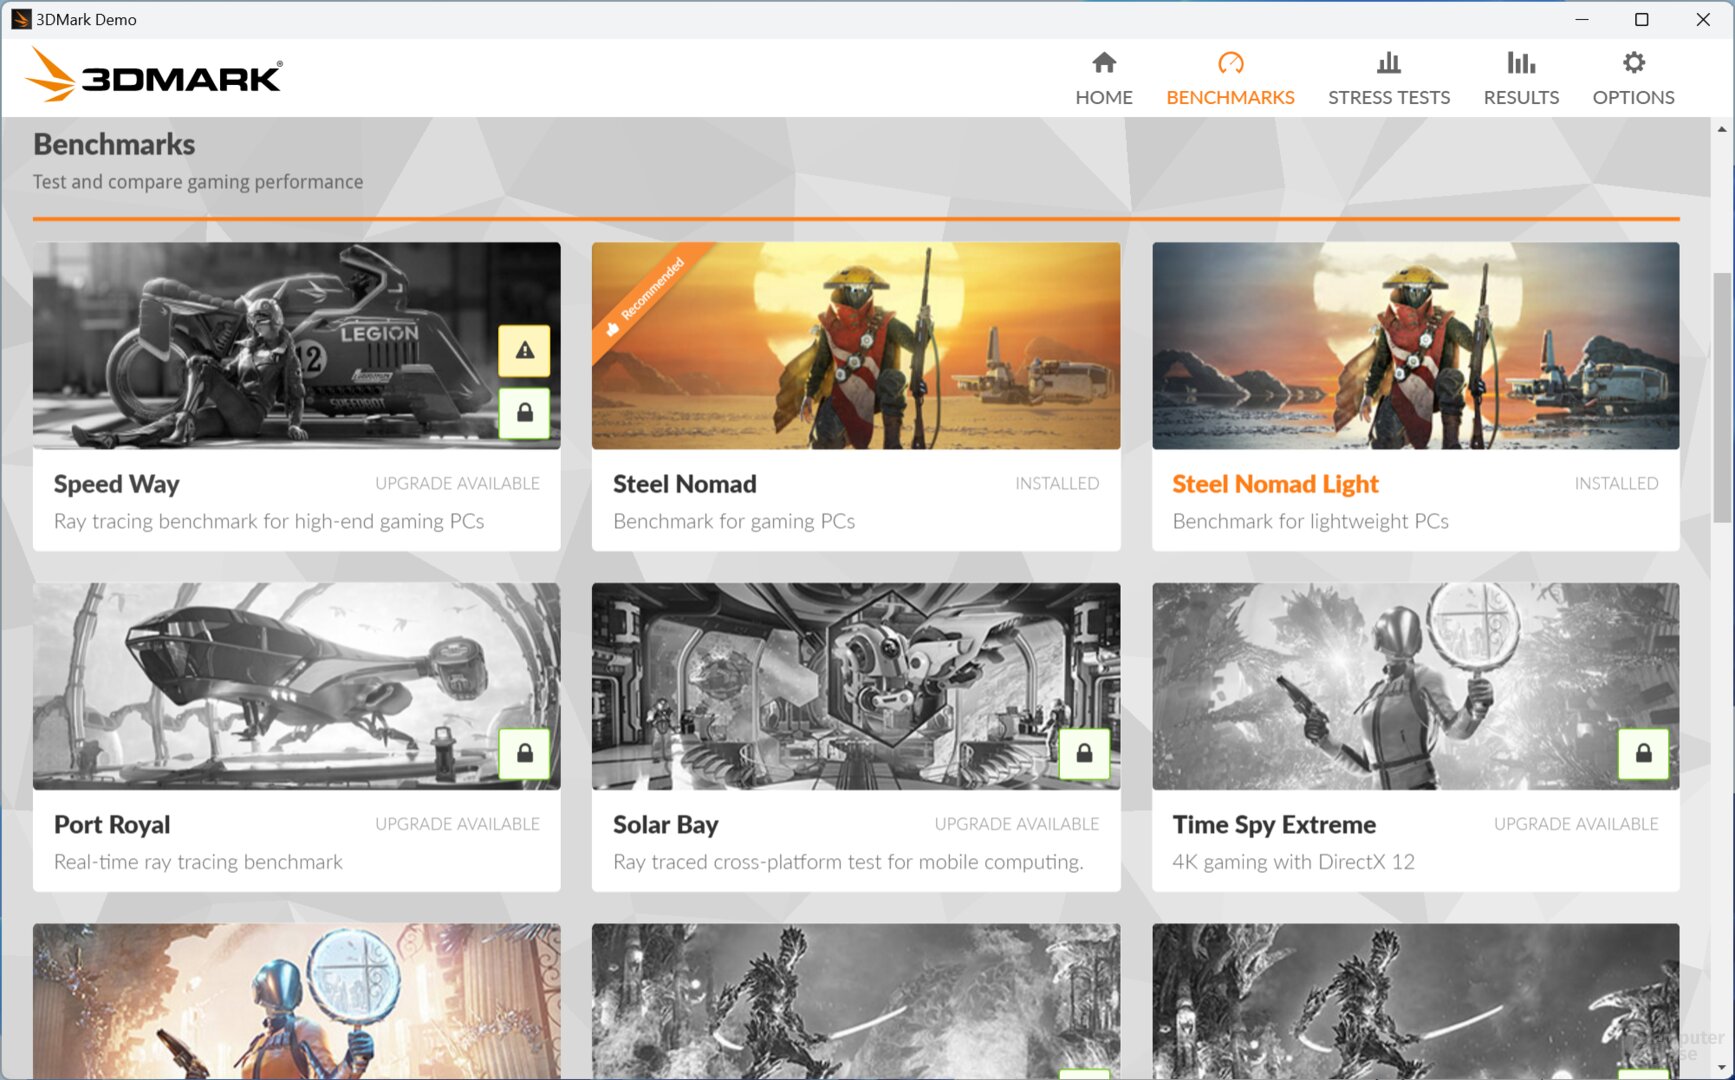Open the Steel Nomad benchmark image
1735x1080 pixels.
[856, 346]
